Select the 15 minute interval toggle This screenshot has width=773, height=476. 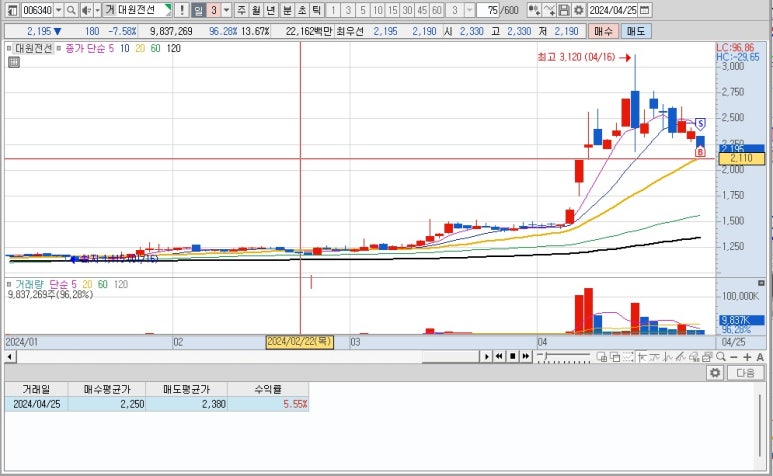click(392, 10)
